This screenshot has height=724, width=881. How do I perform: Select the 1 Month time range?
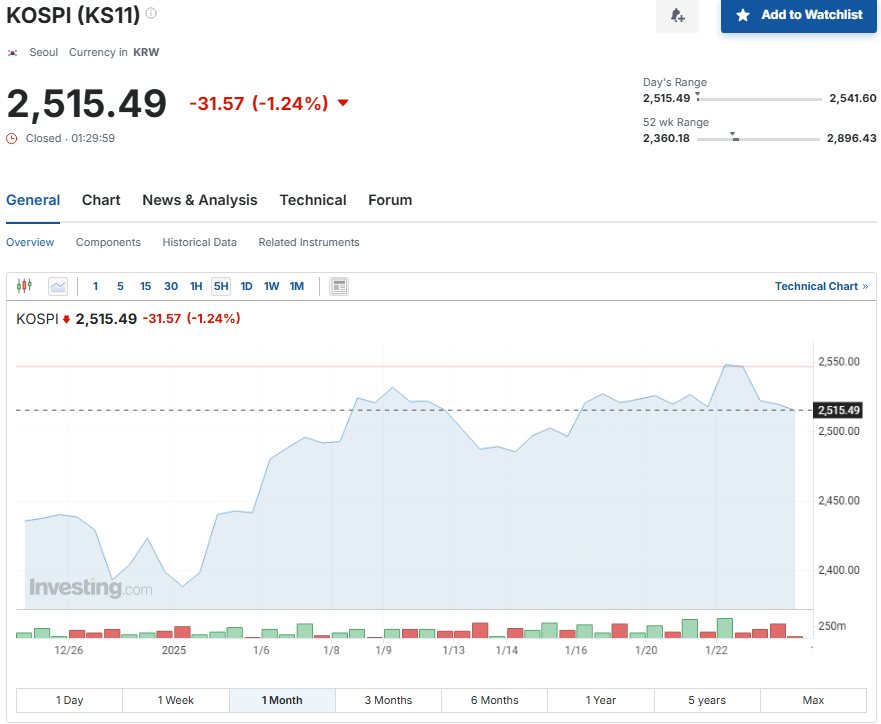coord(282,700)
